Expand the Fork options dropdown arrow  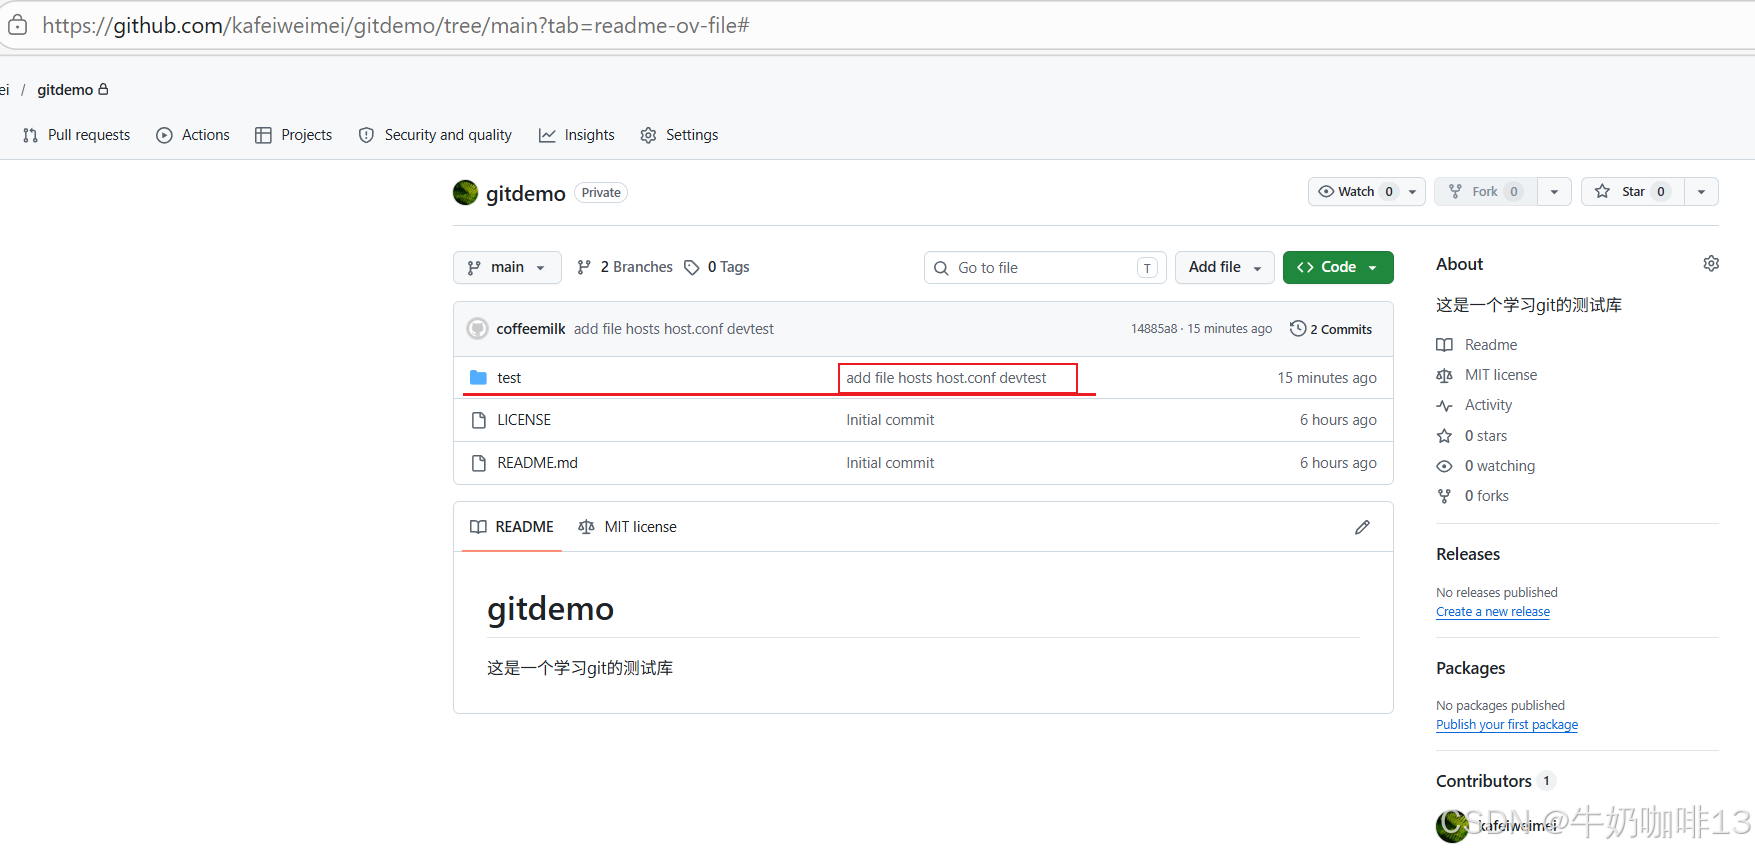[x=1554, y=192]
